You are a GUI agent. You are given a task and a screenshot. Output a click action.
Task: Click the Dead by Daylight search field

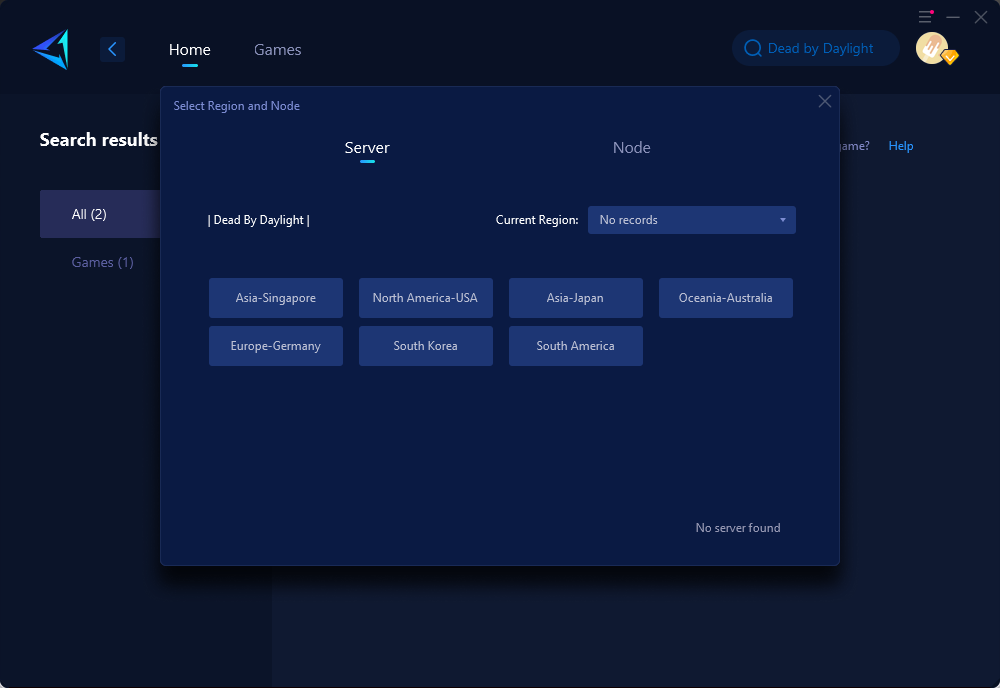(x=820, y=49)
